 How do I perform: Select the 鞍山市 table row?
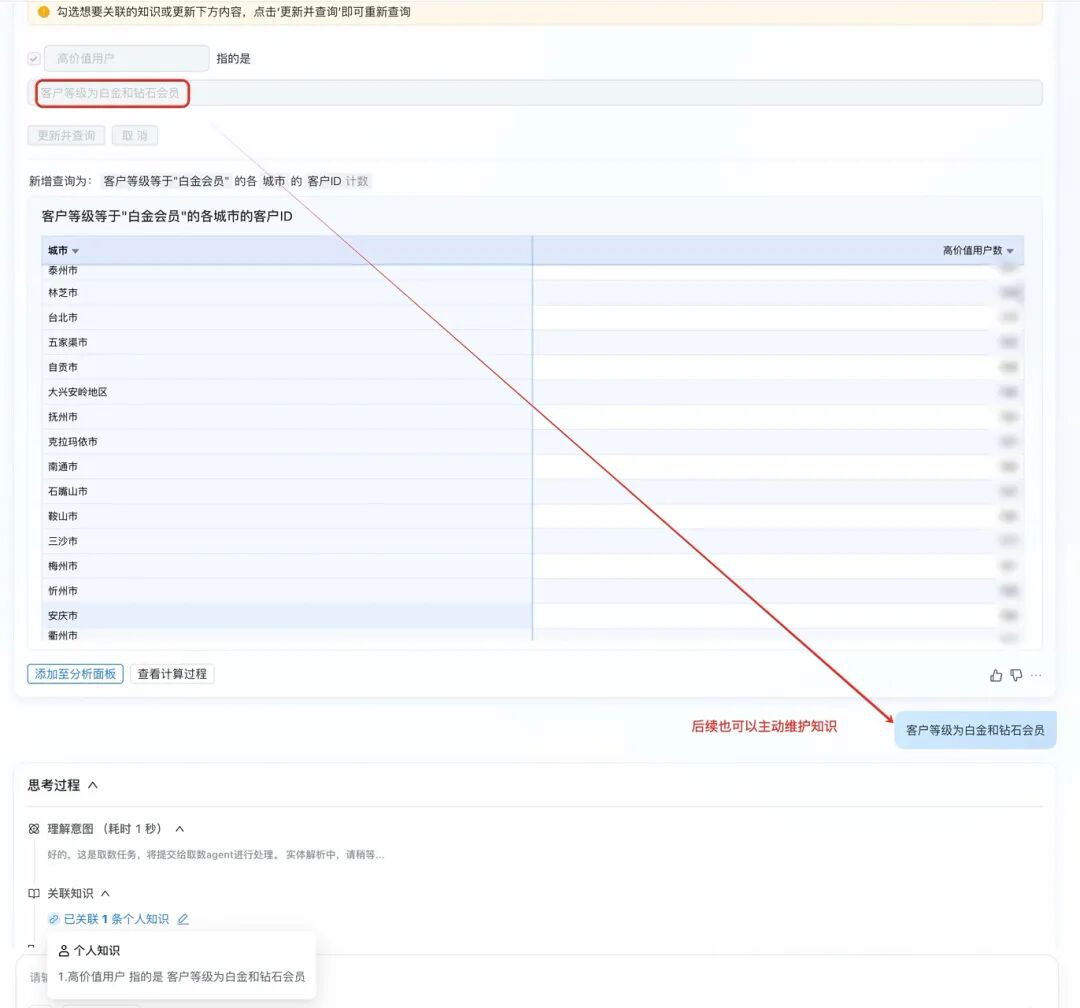532,516
